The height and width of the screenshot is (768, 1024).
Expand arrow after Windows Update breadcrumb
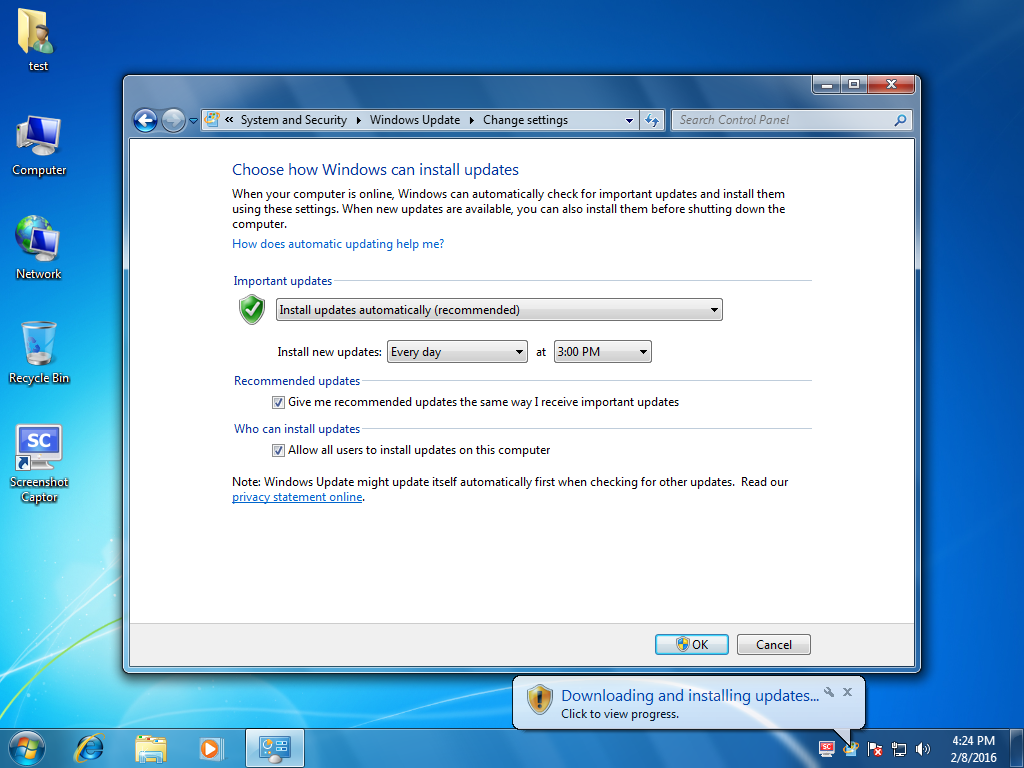(x=472, y=120)
